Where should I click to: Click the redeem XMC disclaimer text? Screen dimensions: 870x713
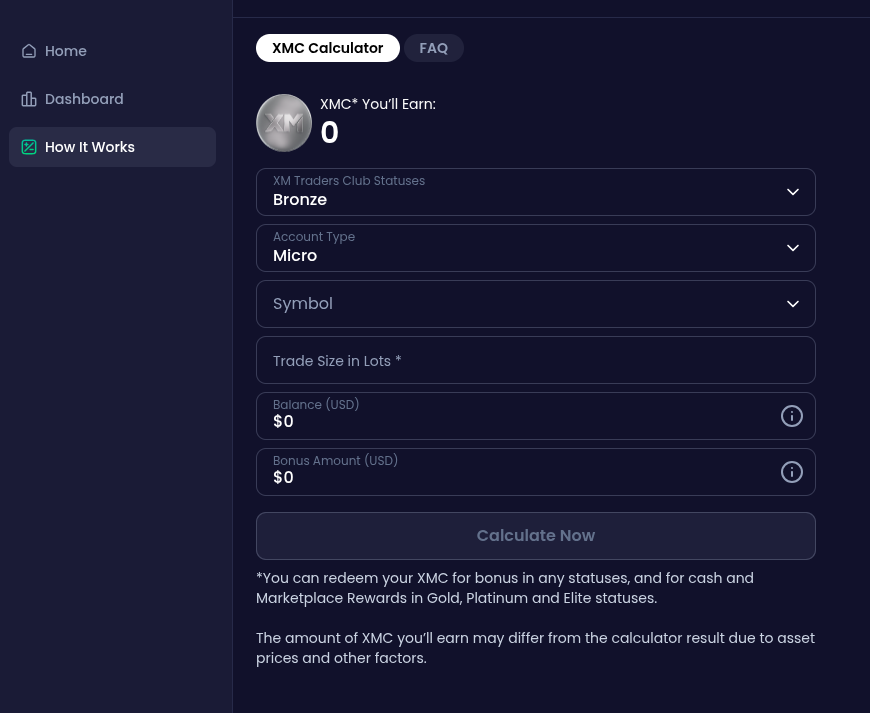click(x=505, y=588)
